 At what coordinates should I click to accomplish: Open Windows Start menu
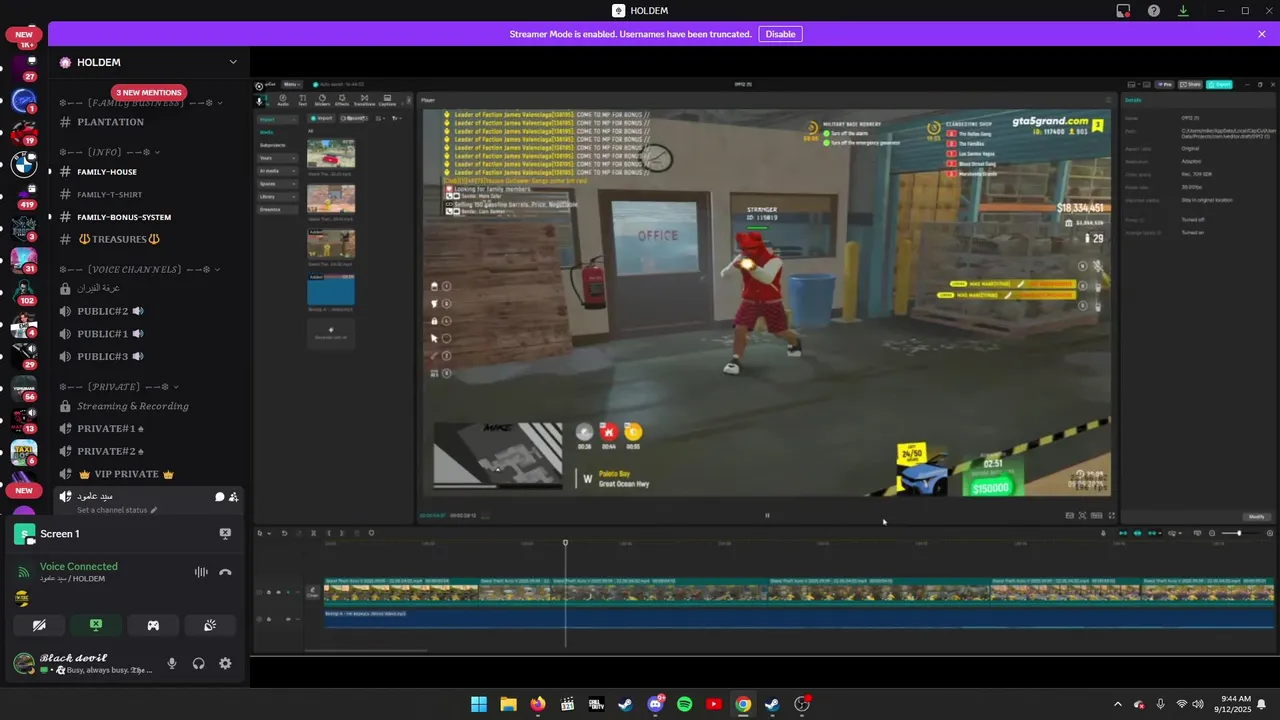479,704
